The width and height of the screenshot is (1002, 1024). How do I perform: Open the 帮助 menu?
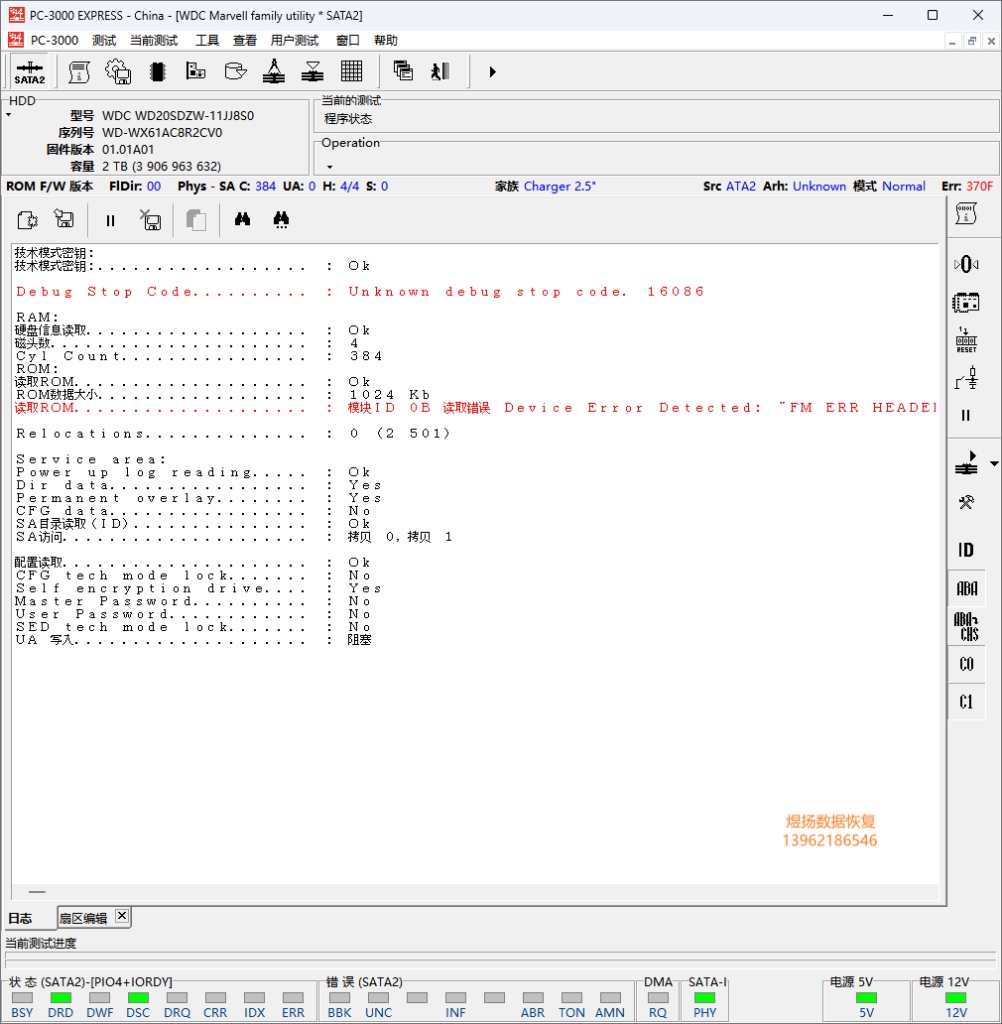(x=385, y=40)
